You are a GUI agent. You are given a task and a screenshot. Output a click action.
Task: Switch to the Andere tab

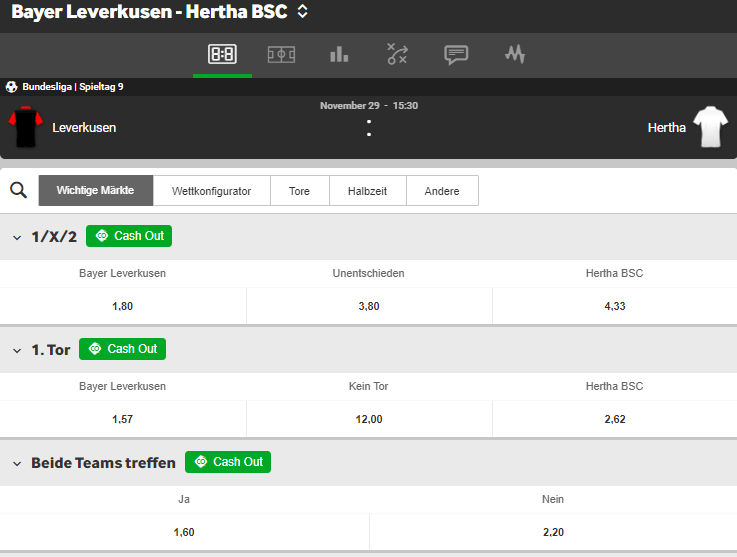tap(442, 190)
